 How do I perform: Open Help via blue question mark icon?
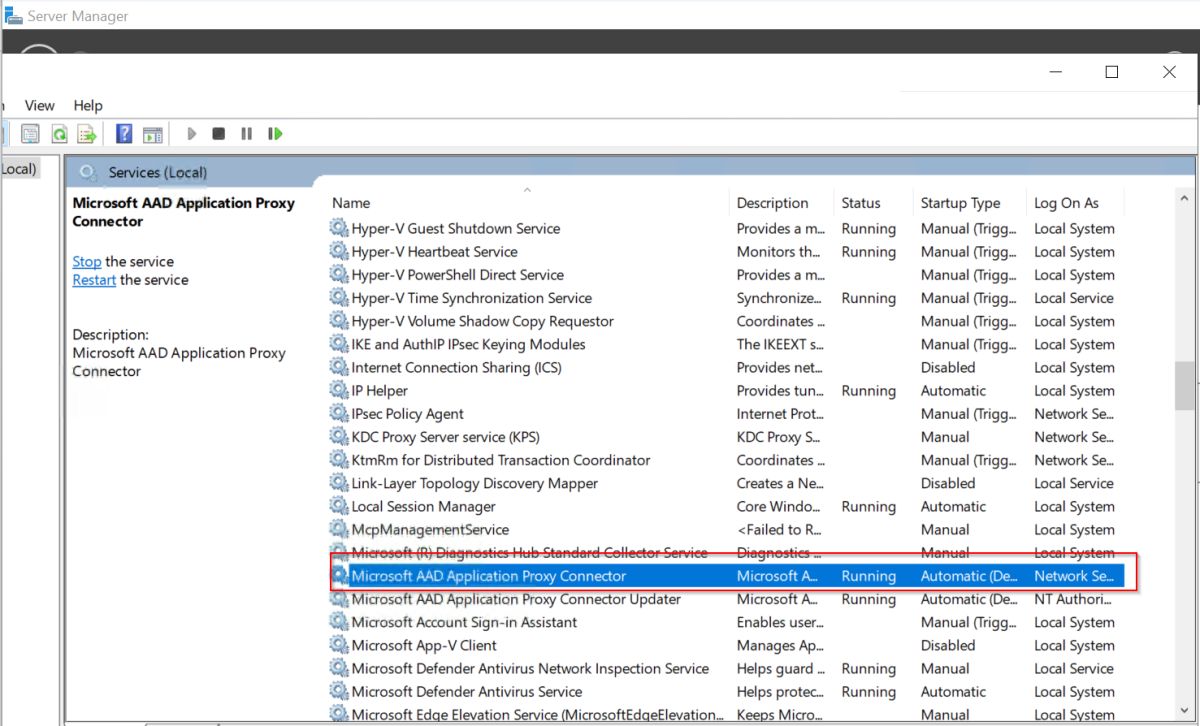click(x=124, y=133)
